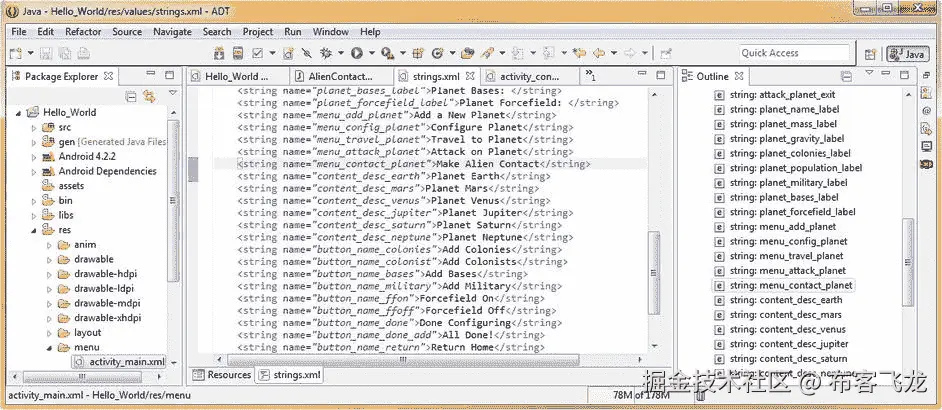Open the Project menu
This screenshot has height=410, width=942.
[x=258, y=32]
